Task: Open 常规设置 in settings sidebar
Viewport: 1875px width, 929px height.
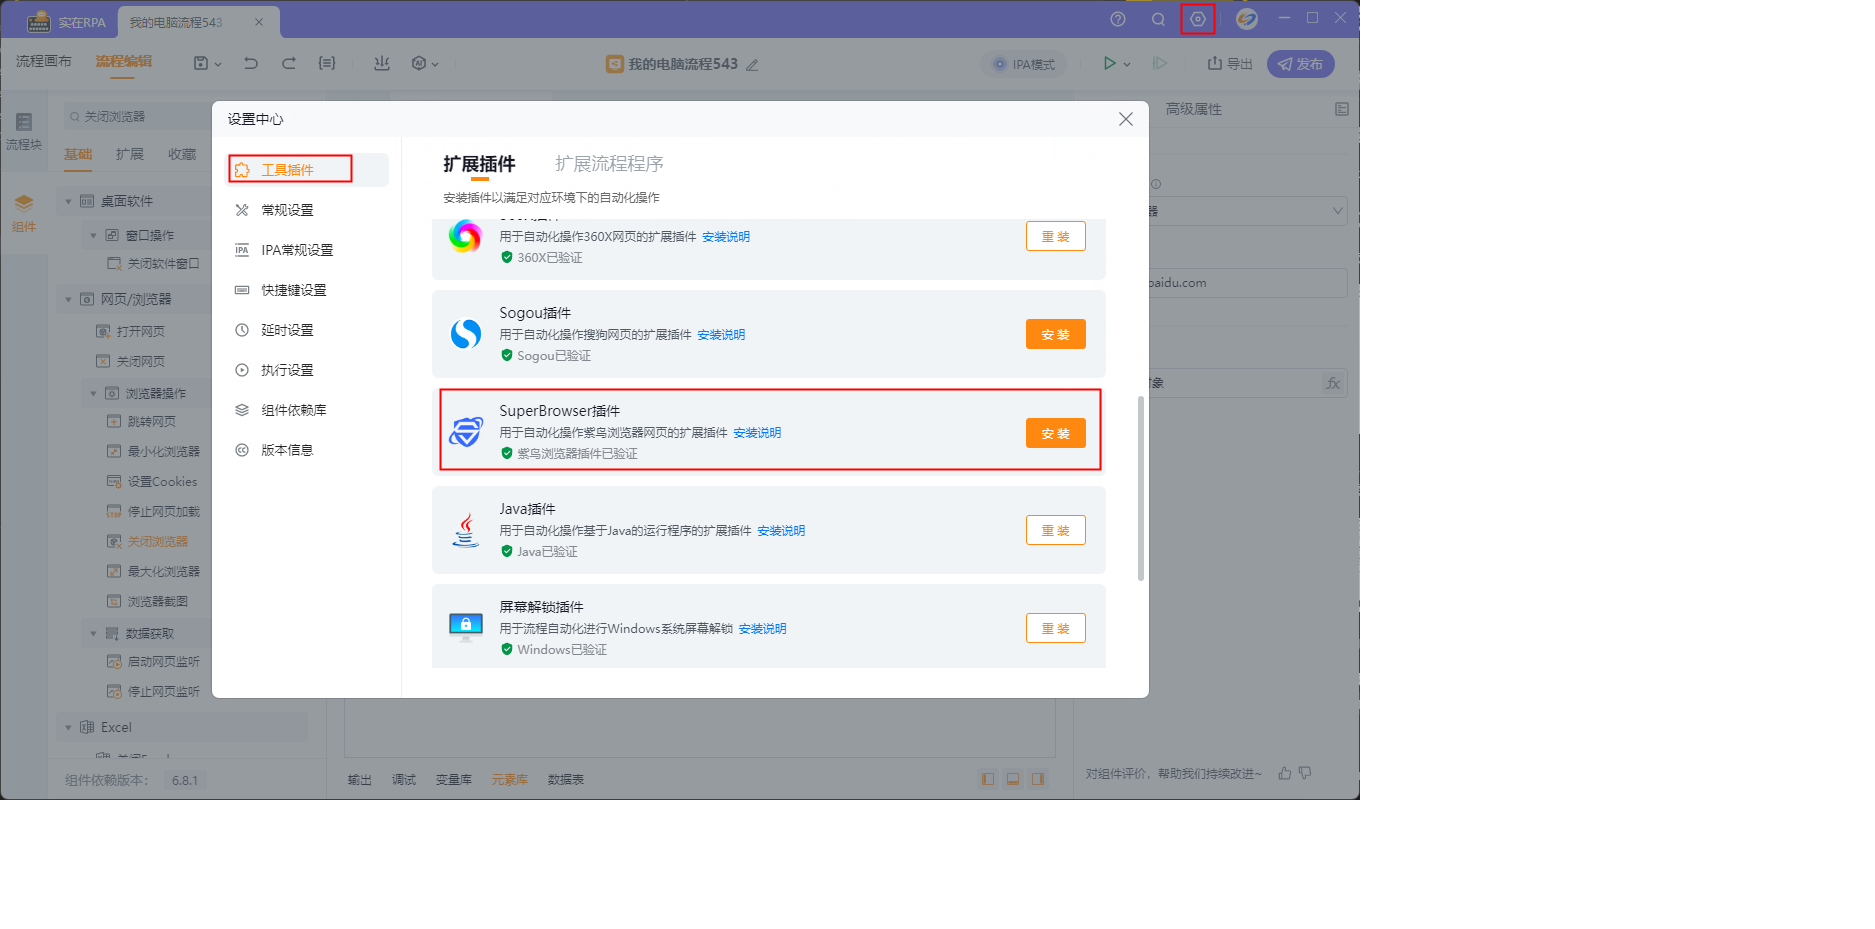Action: click(287, 210)
